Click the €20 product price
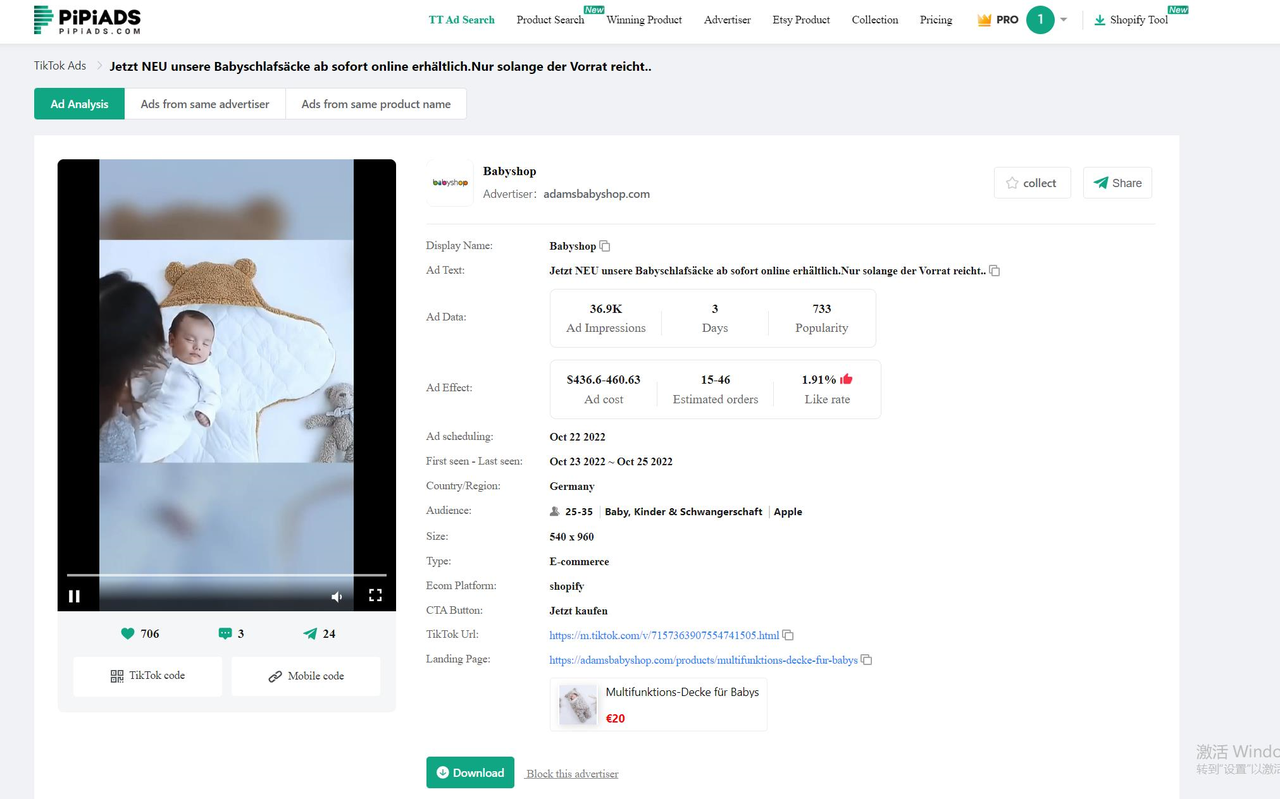 pos(616,718)
